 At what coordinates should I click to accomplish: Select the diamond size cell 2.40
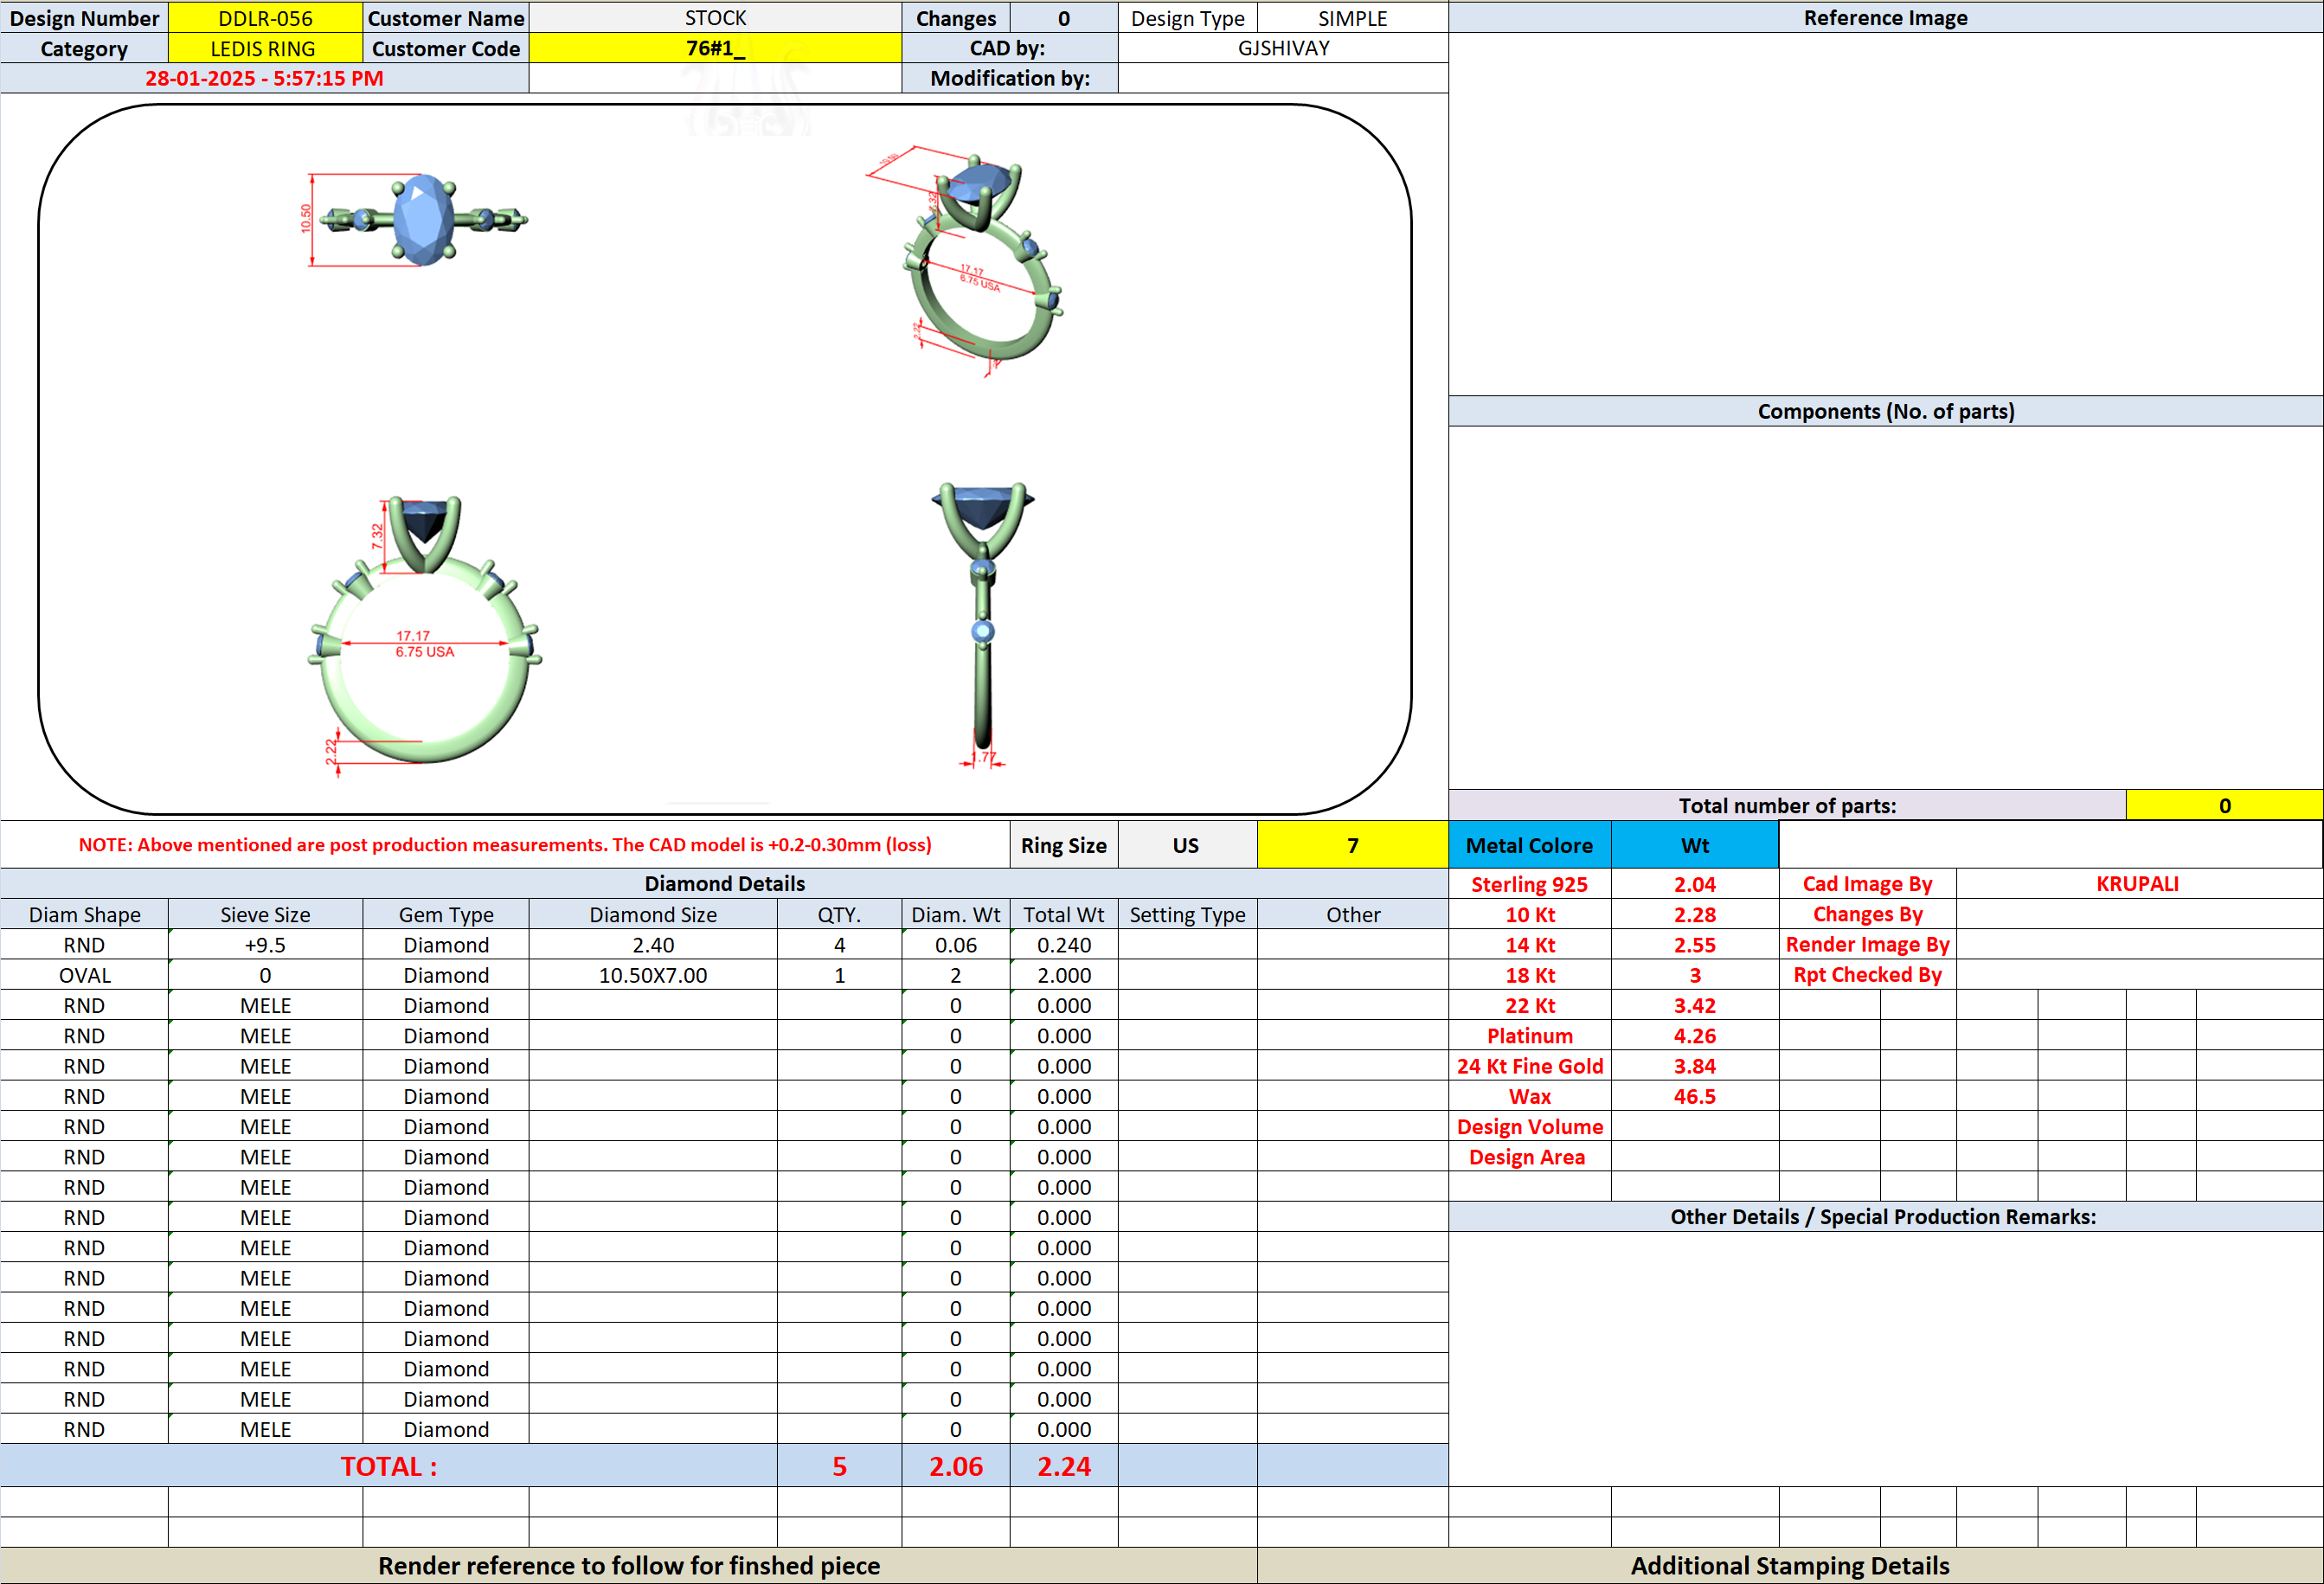point(653,944)
